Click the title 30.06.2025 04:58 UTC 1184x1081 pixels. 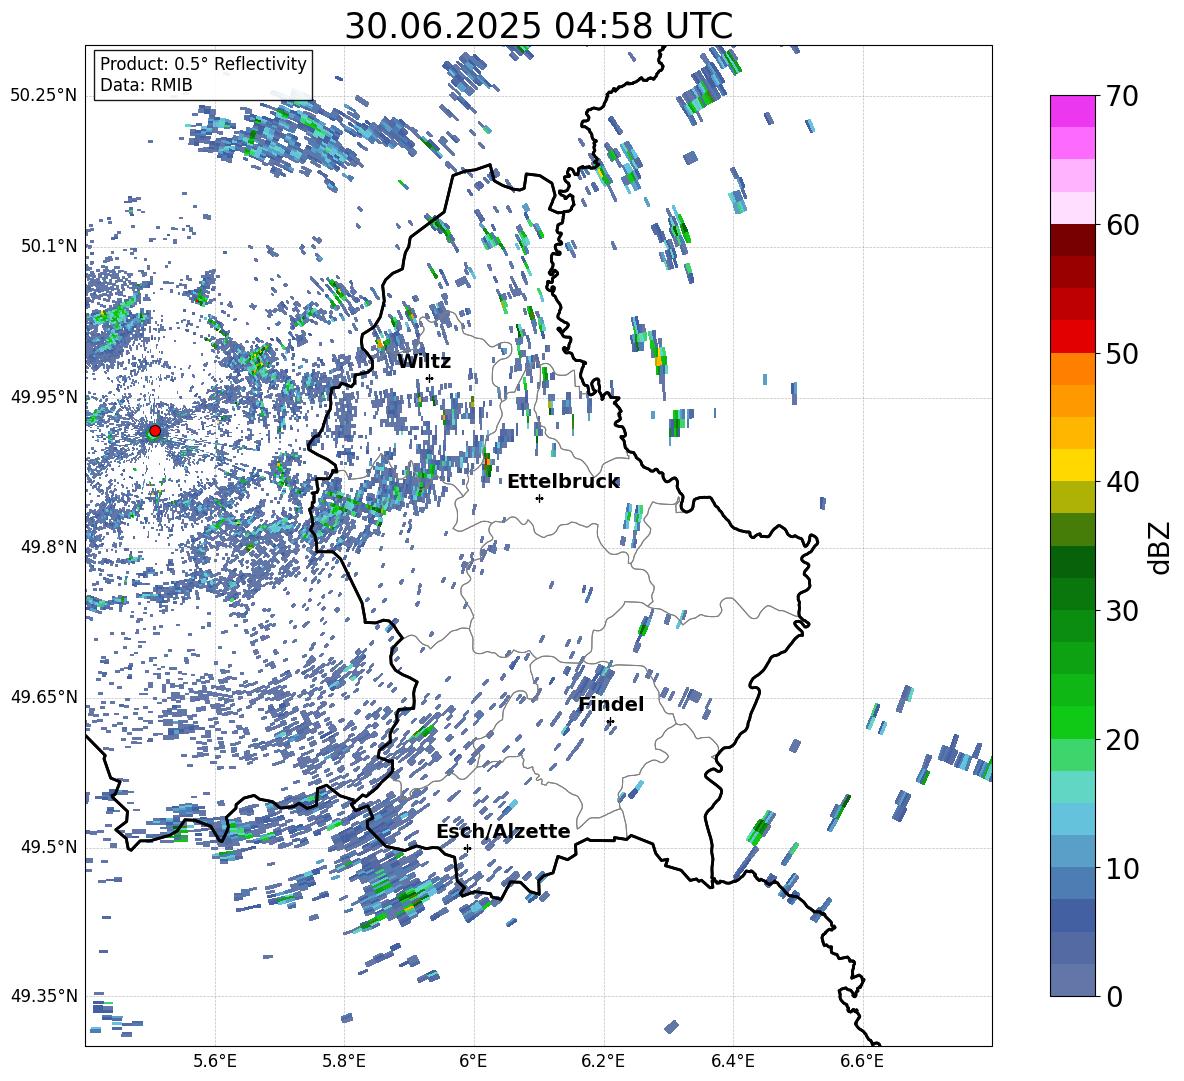tap(539, 26)
